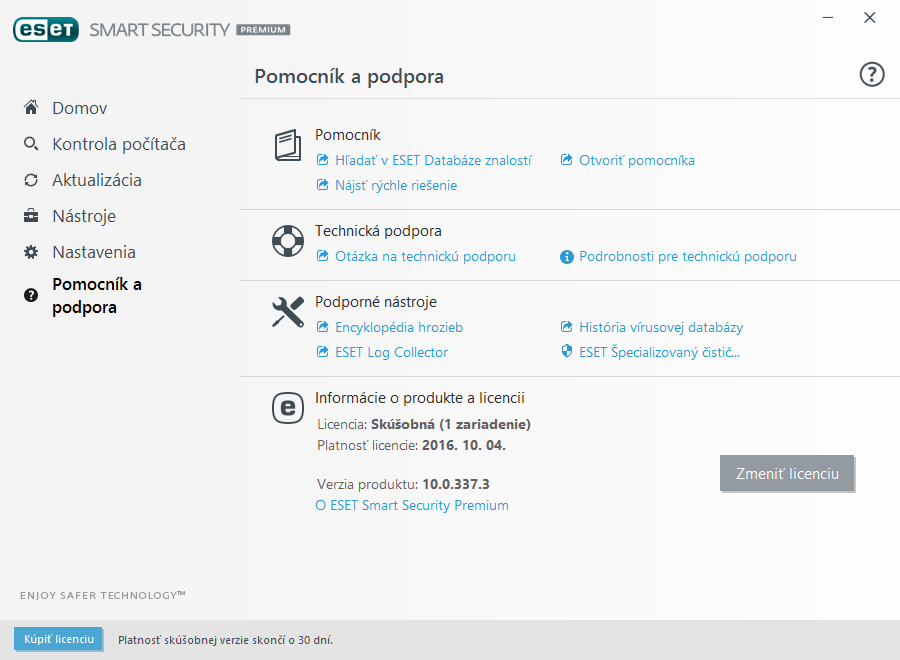Click the Podporné nástroje tools icon
The width and height of the screenshot is (900, 660).
288,312
